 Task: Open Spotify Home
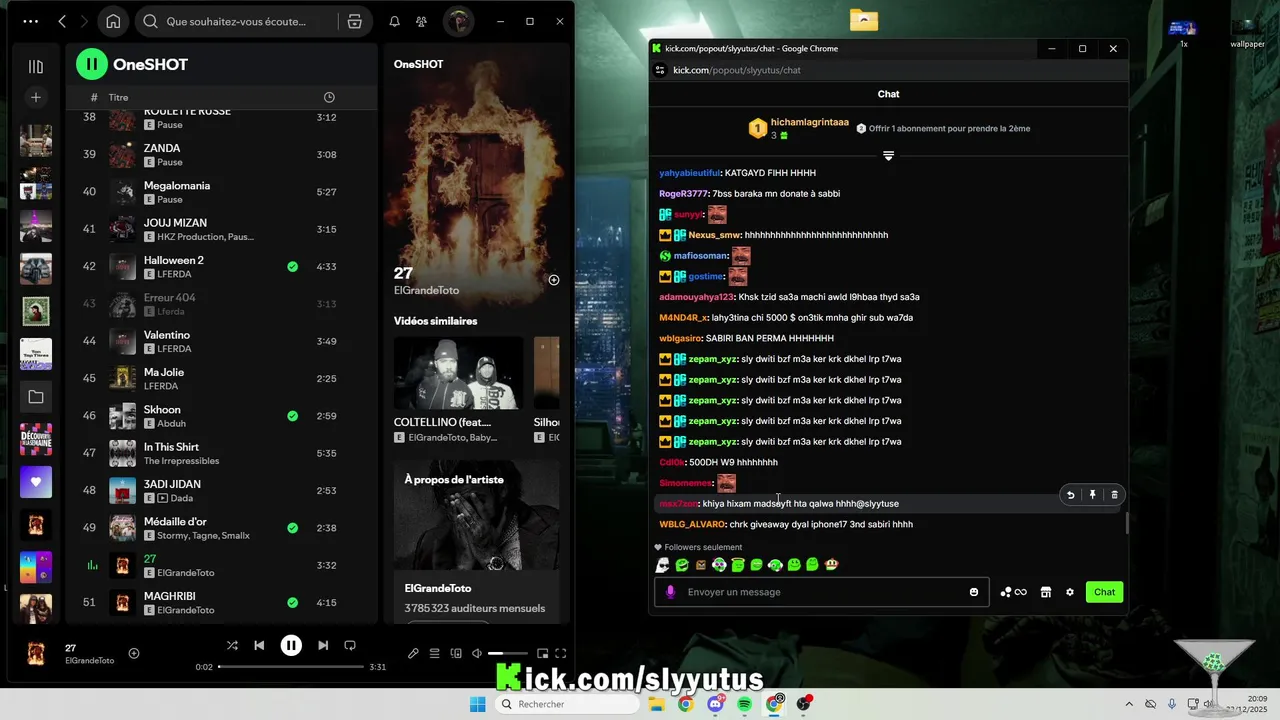[113, 21]
